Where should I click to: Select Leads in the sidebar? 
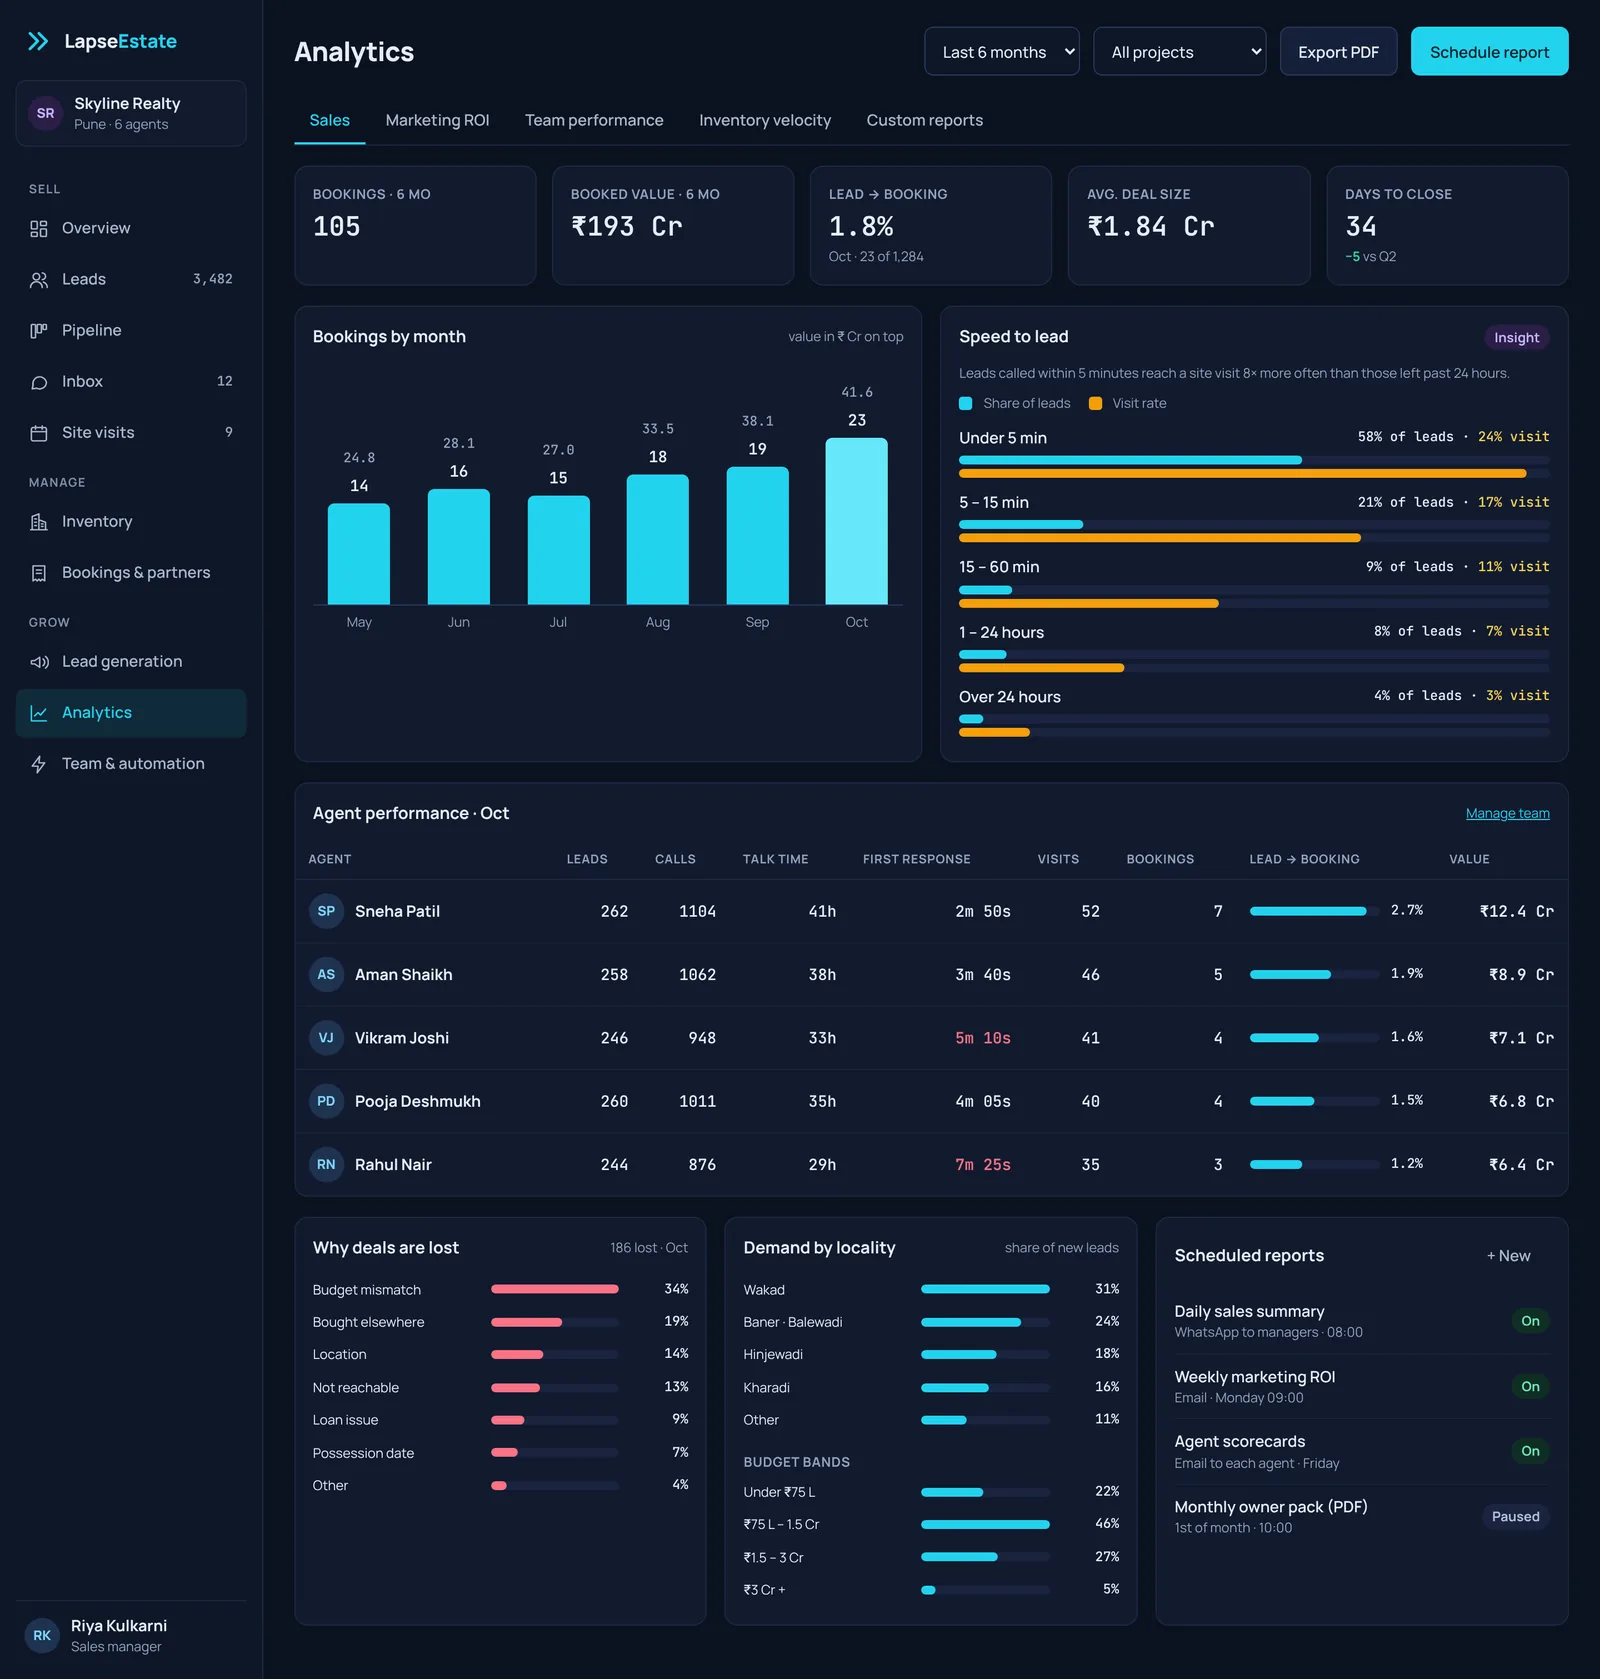tap(131, 280)
